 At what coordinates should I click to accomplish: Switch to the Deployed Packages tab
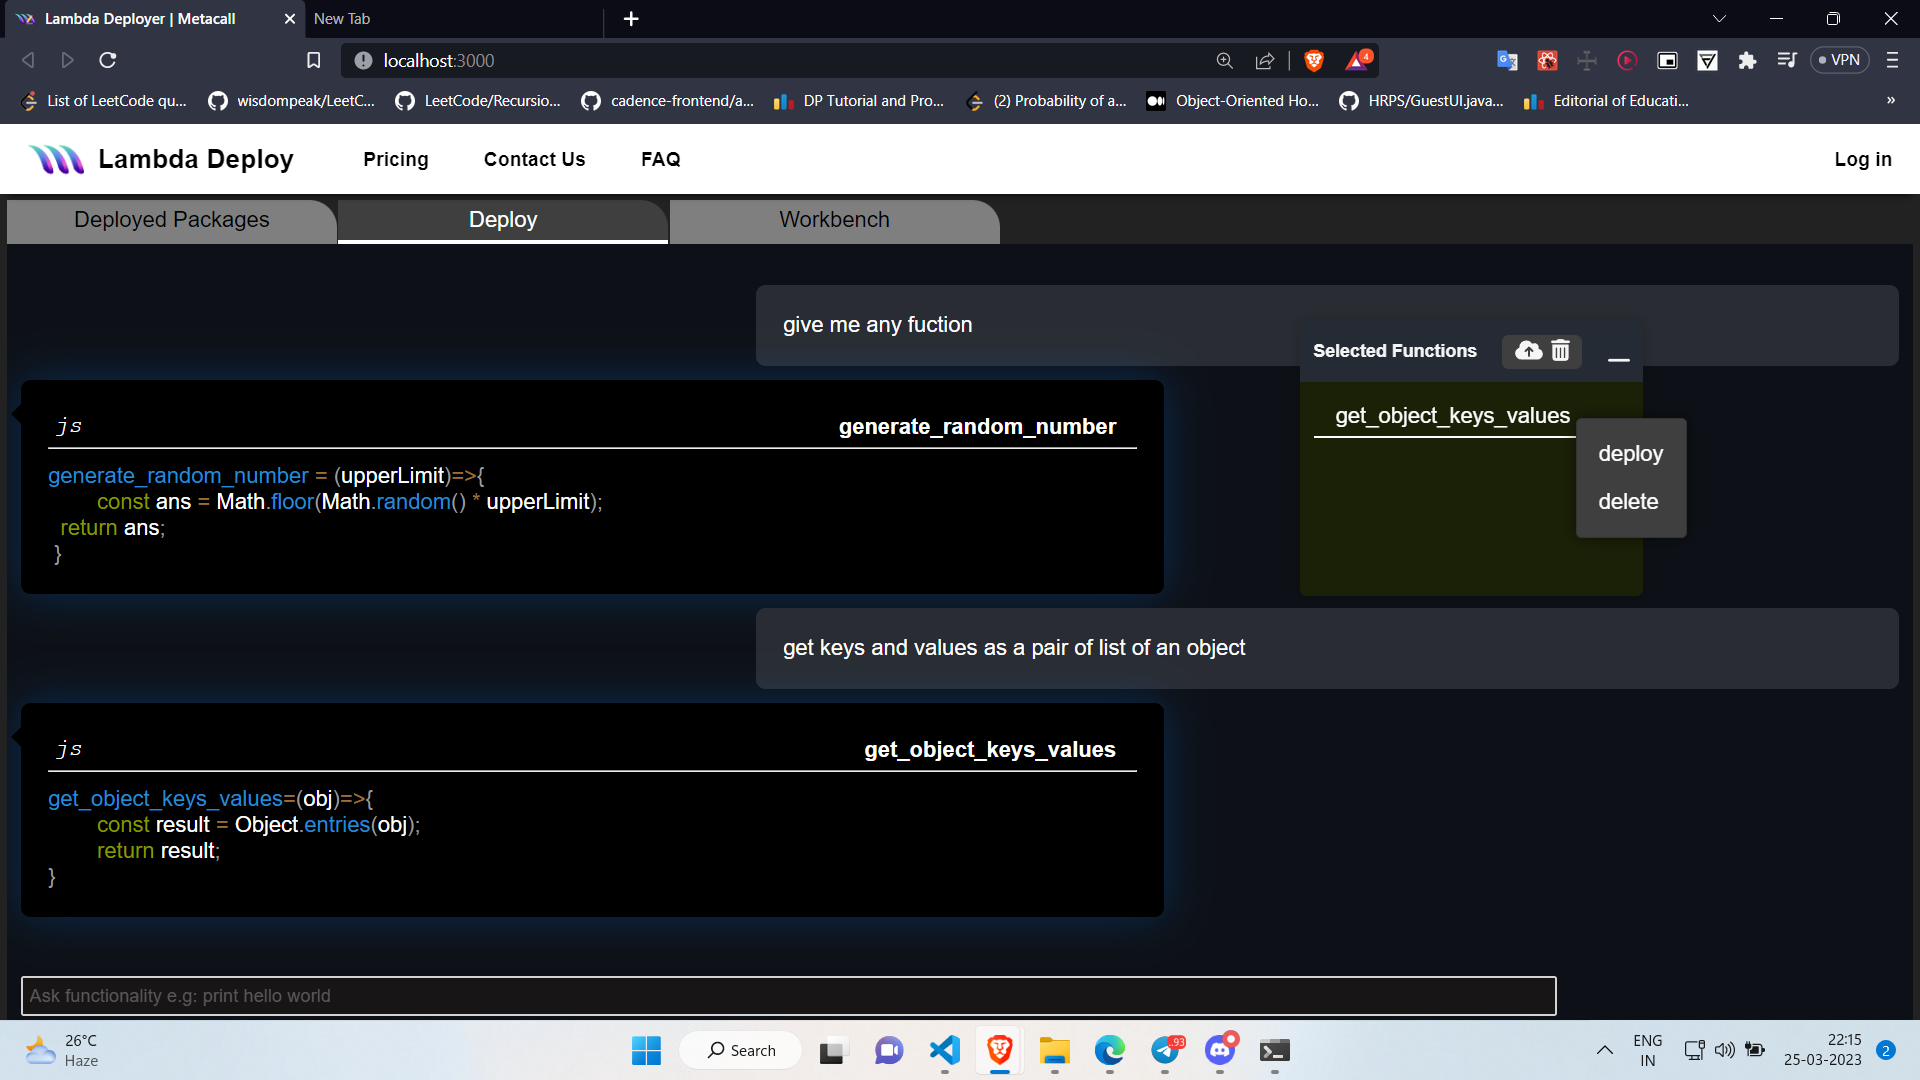[x=171, y=220]
